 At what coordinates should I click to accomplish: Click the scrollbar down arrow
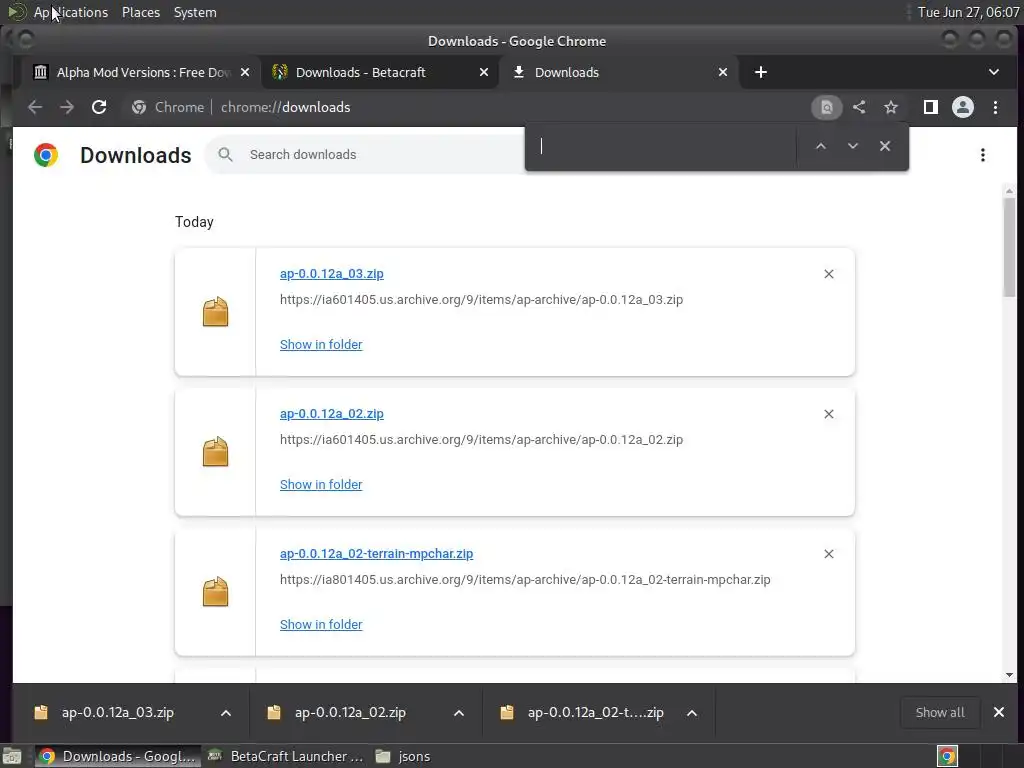coord(1009,675)
